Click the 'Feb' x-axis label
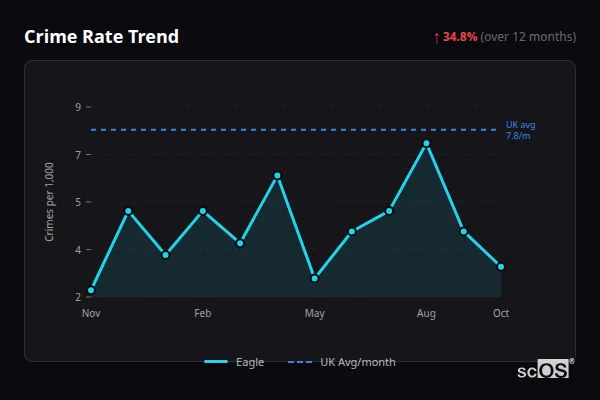The width and height of the screenshot is (600, 400). [x=202, y=313]
